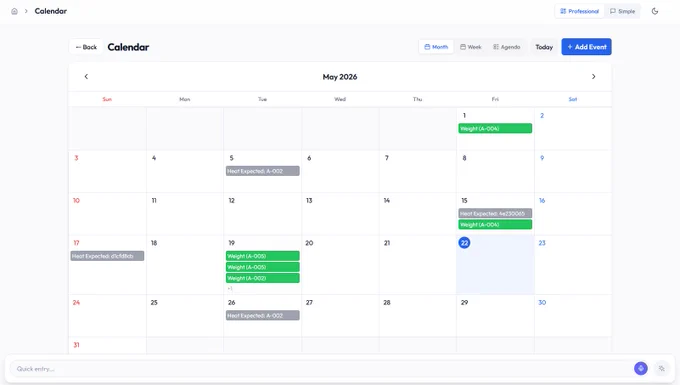Select the Week view tab

(471, 47)
